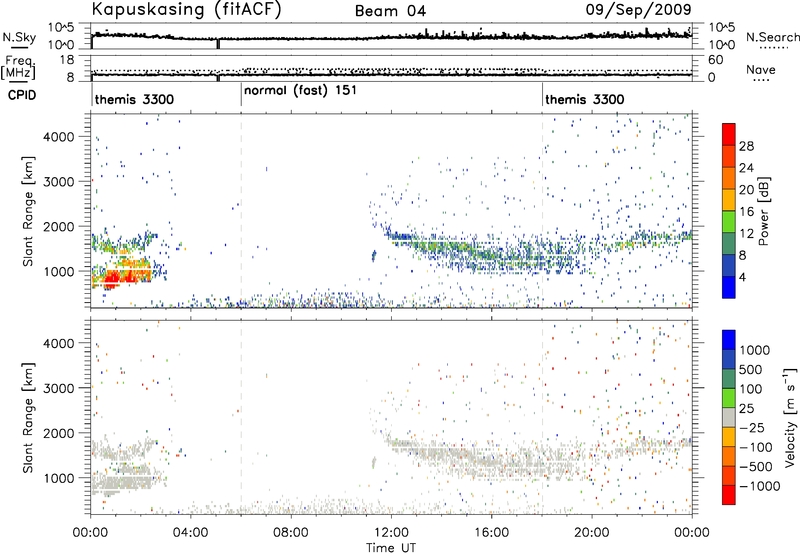Click the Kapuskasing (fitACF) plot title
Viewport: 800px width, 554px height.
(186, 9)
